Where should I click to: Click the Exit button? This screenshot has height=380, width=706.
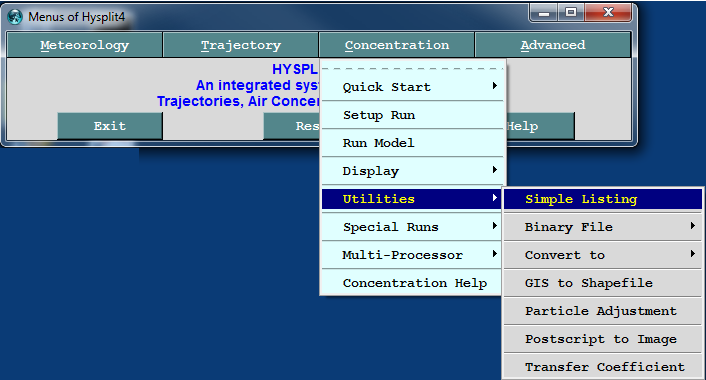[109, 126]
